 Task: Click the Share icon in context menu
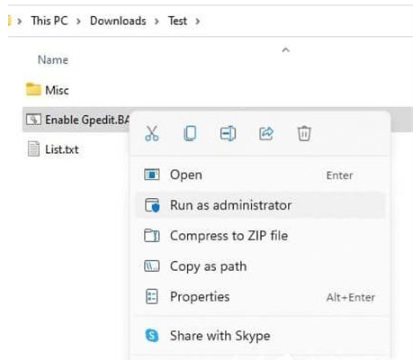point(266,134)
